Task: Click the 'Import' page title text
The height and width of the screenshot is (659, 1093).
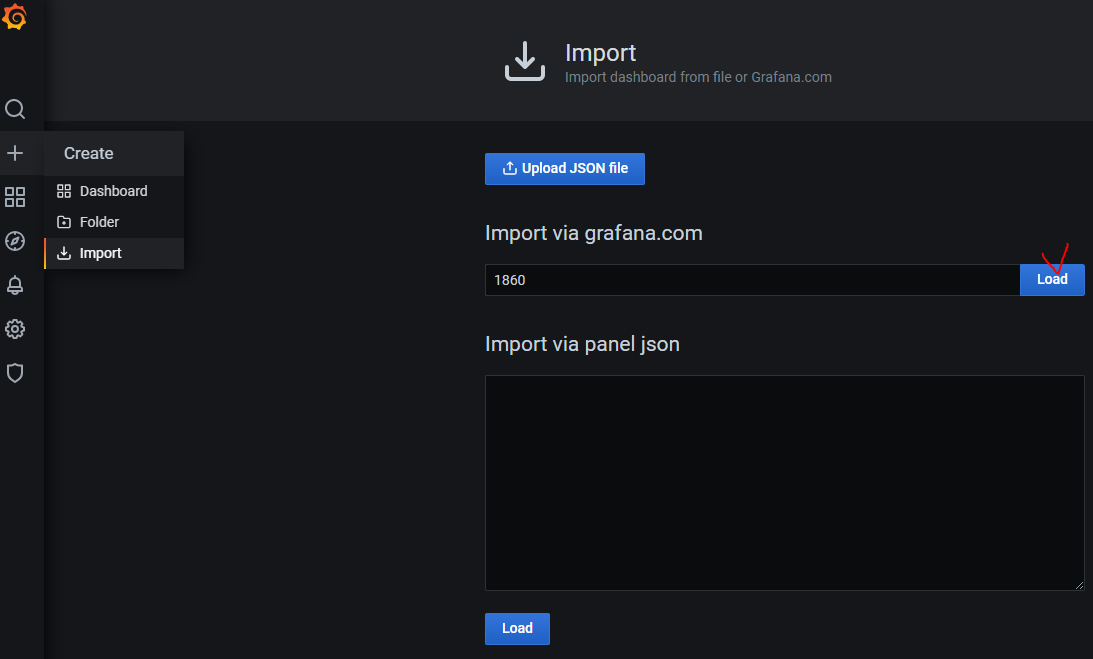Action: [x=600, y=53]
